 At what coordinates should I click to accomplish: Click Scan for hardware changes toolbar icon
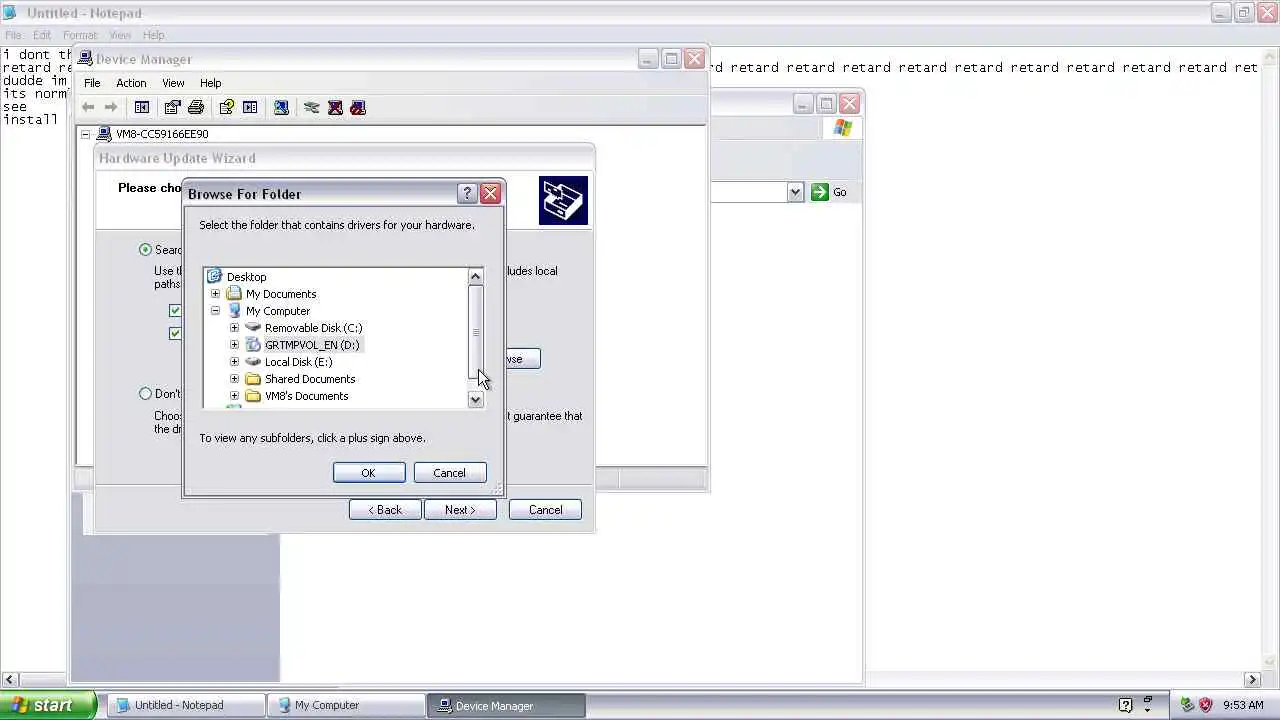point(281,107)
